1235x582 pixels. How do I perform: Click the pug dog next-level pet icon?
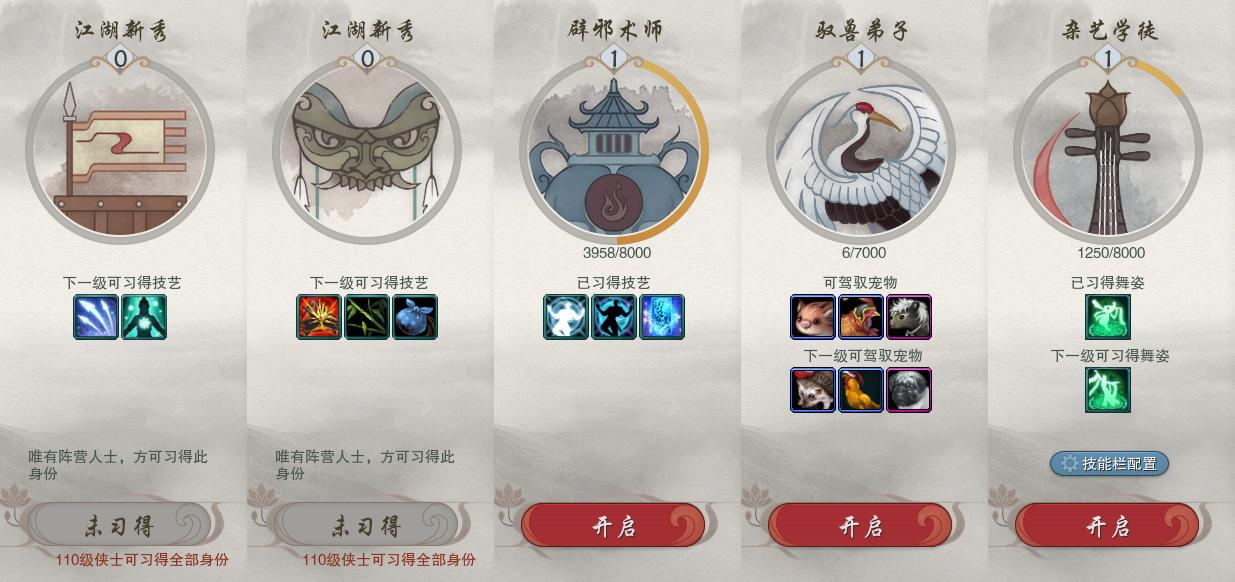(909, 389)
